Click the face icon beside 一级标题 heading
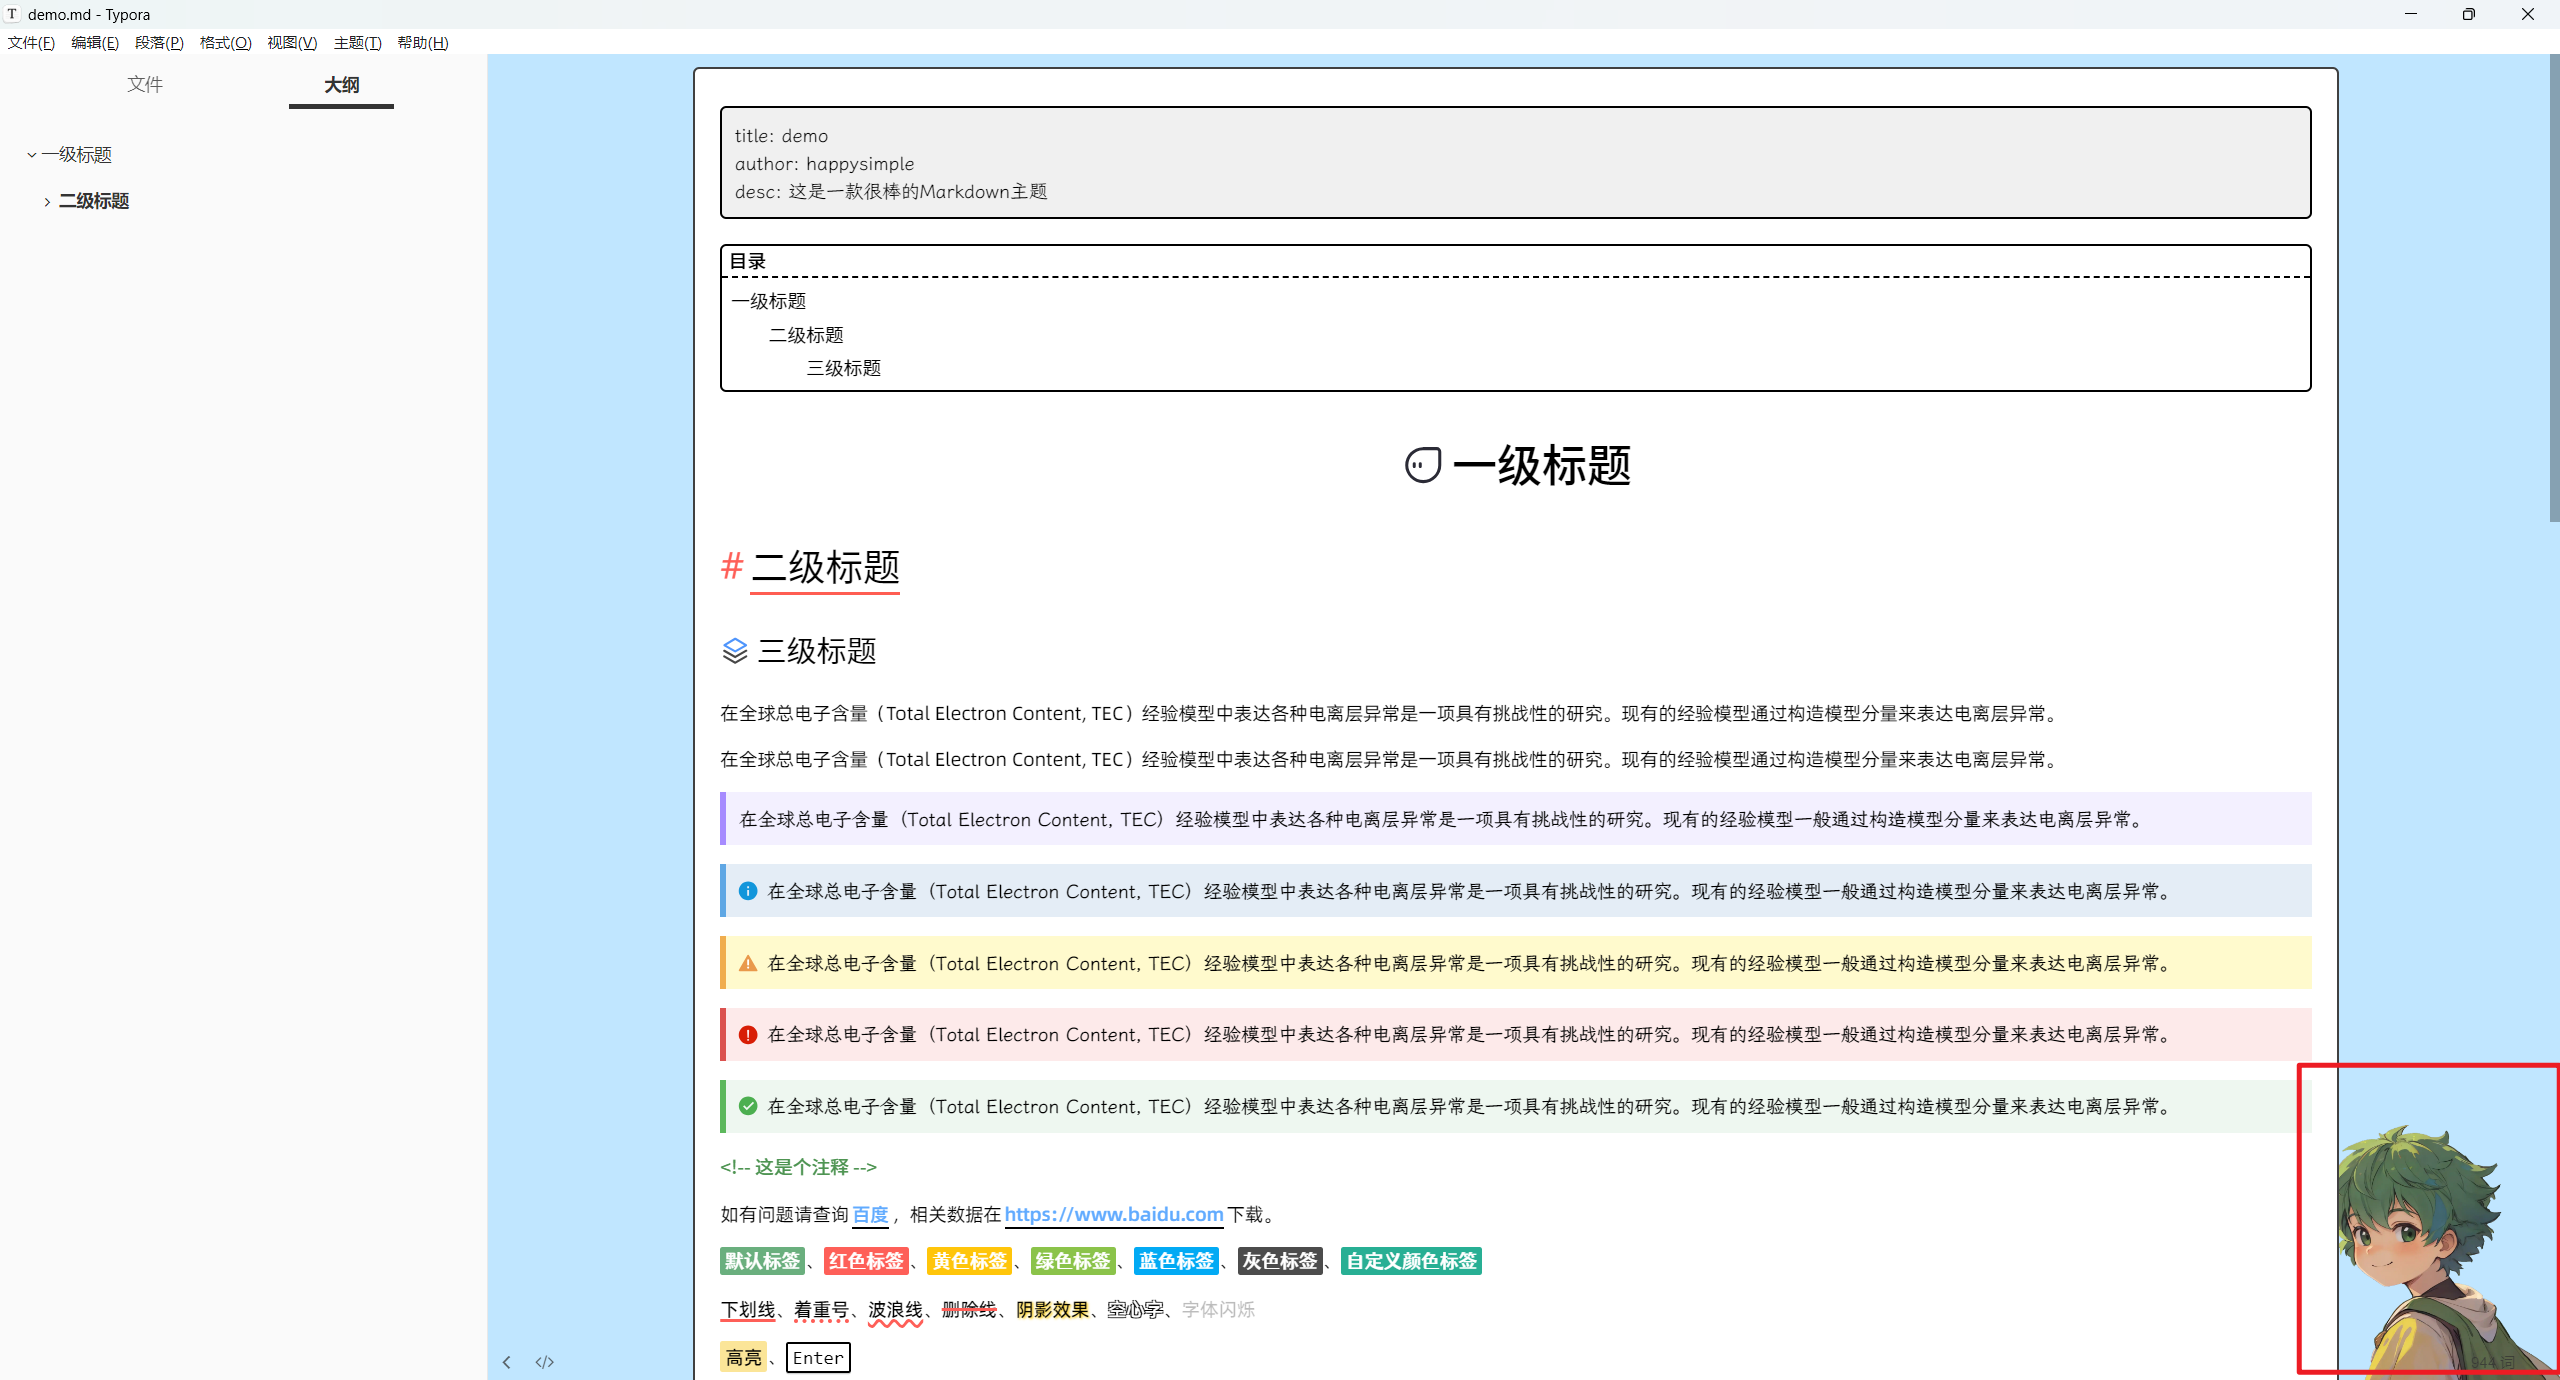The height and width of the screenshot is (1380, 2560). [1423, 466]
